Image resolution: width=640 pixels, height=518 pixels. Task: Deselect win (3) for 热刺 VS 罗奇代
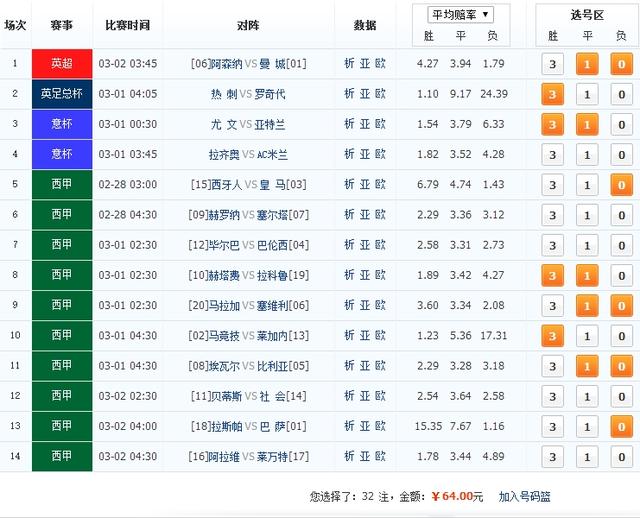552,94
